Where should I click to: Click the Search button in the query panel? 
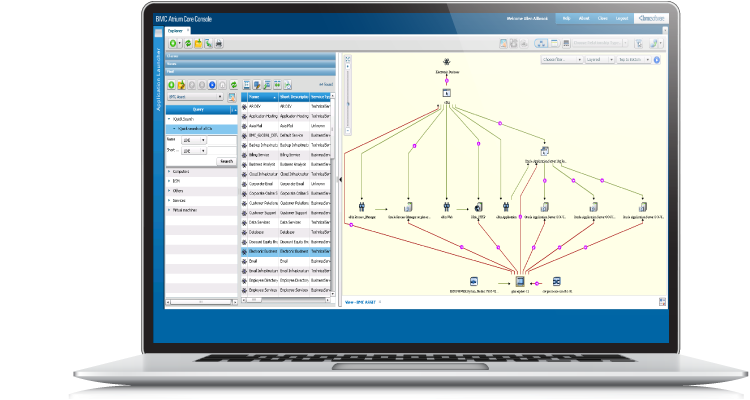pyautogui.click(x=226, y=160)
